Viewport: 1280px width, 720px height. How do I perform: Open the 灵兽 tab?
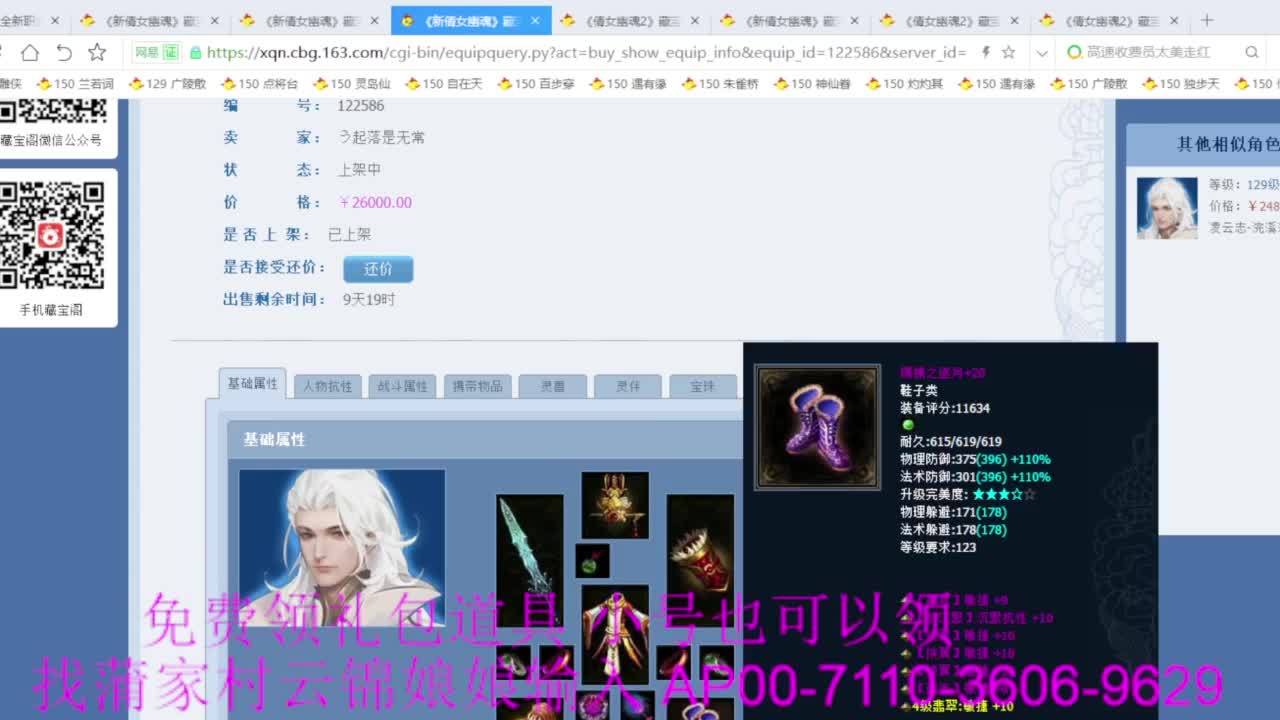(553, 386)
